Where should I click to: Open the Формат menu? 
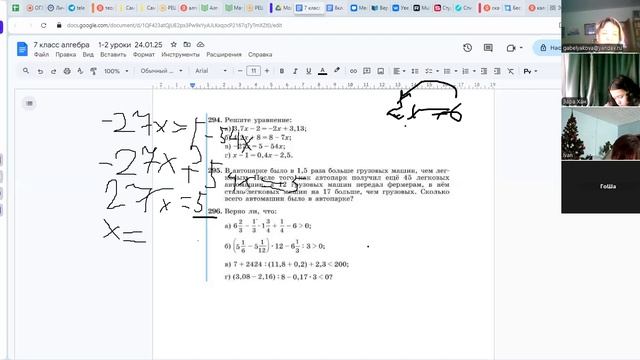tap(144, 54)
